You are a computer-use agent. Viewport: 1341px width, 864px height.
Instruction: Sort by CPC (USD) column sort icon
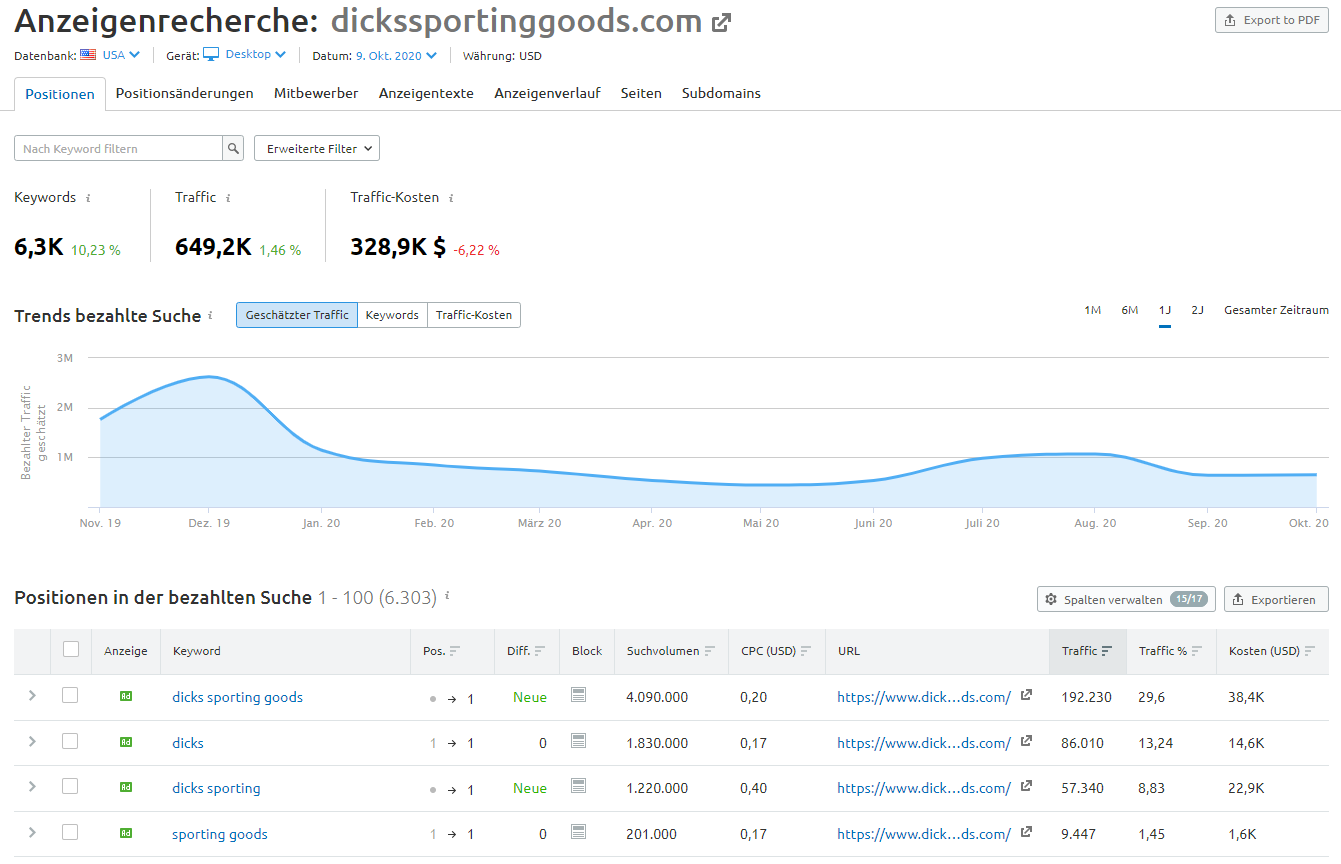(x=806, y=651)
